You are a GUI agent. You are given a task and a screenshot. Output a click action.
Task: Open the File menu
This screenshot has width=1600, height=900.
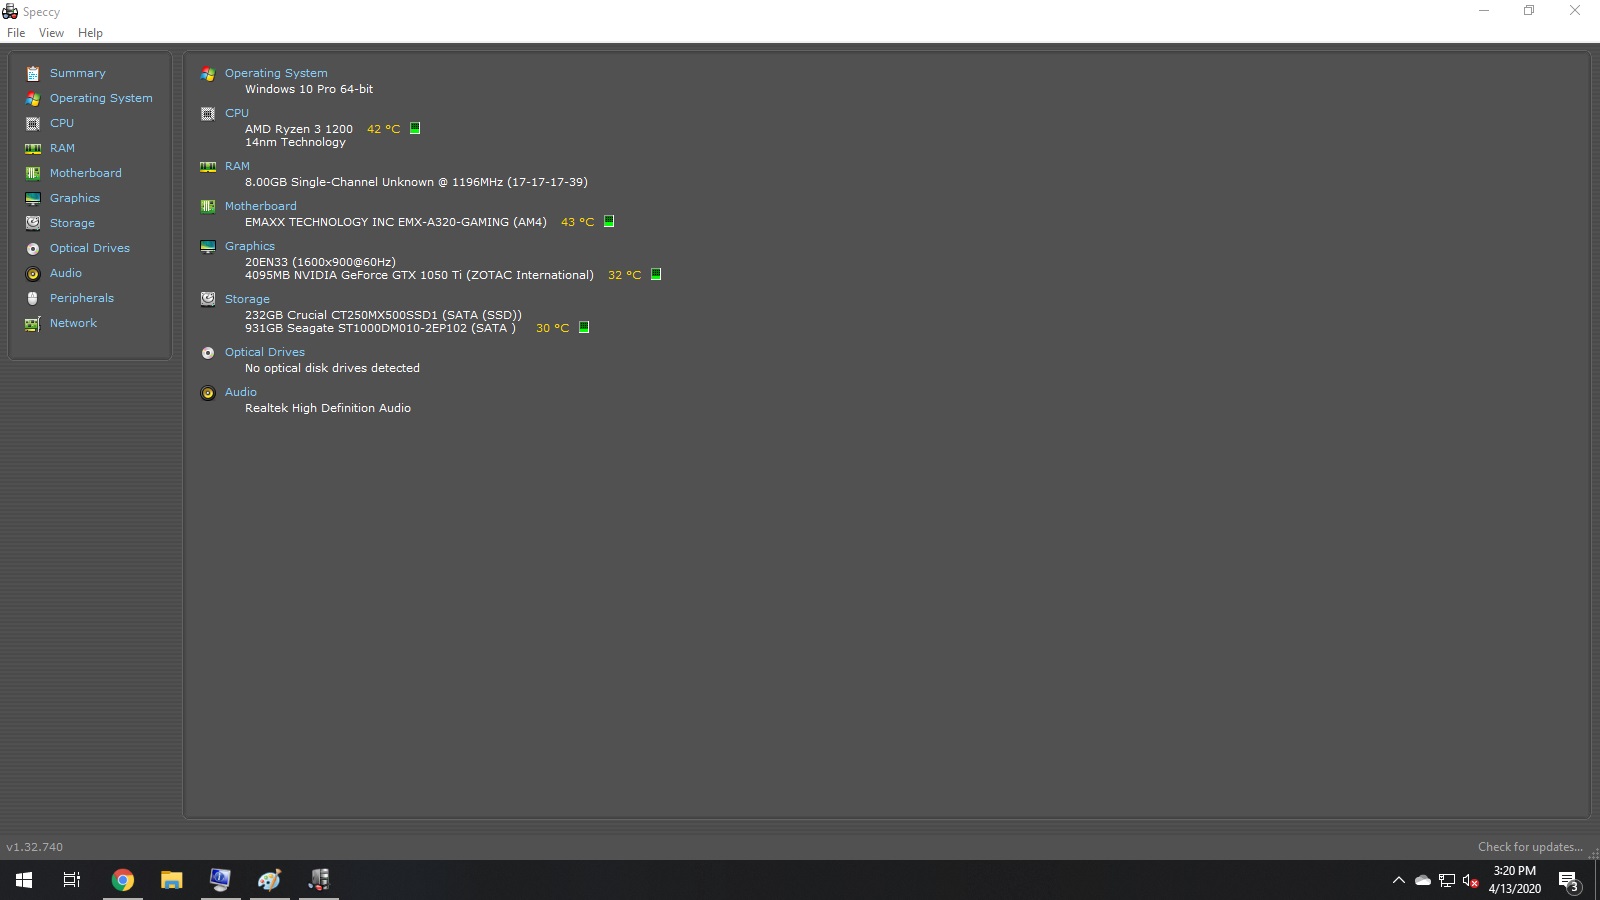pos(16,33)
